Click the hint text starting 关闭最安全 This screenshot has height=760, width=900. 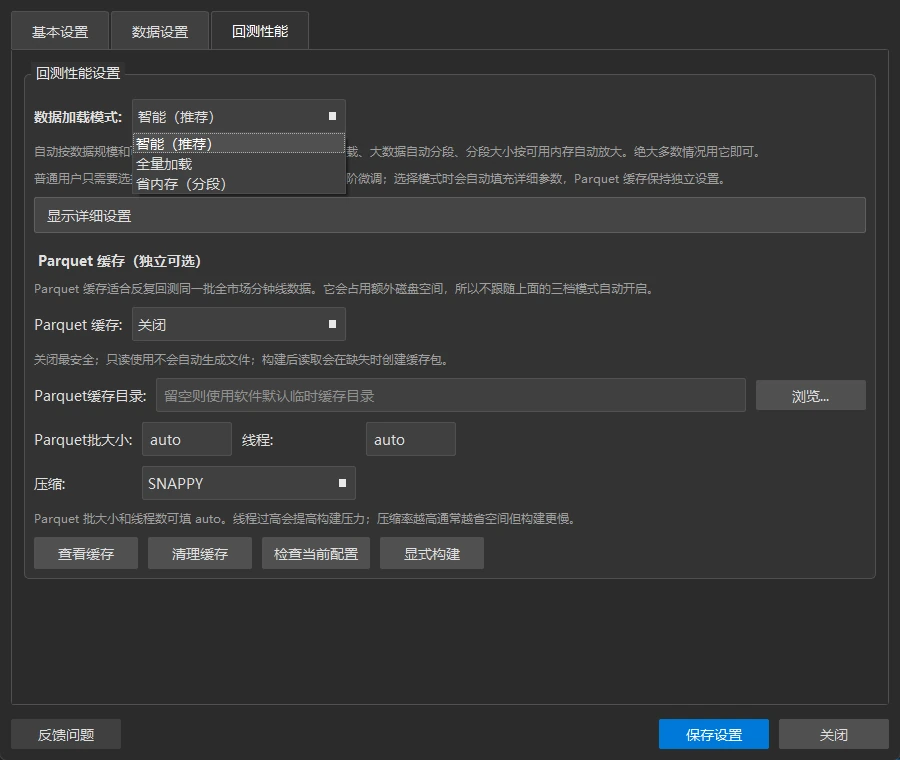tap(241, 360)
